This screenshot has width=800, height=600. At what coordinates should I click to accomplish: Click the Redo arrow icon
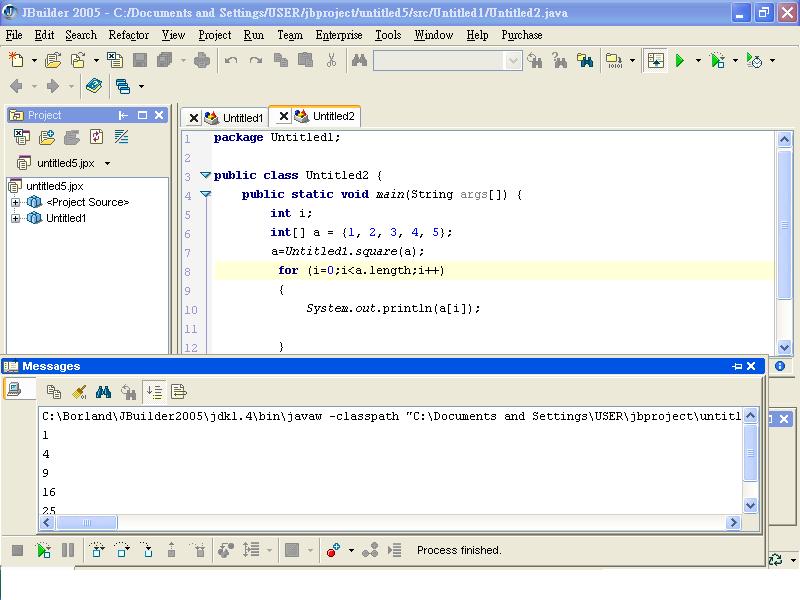tap(256, 60)
